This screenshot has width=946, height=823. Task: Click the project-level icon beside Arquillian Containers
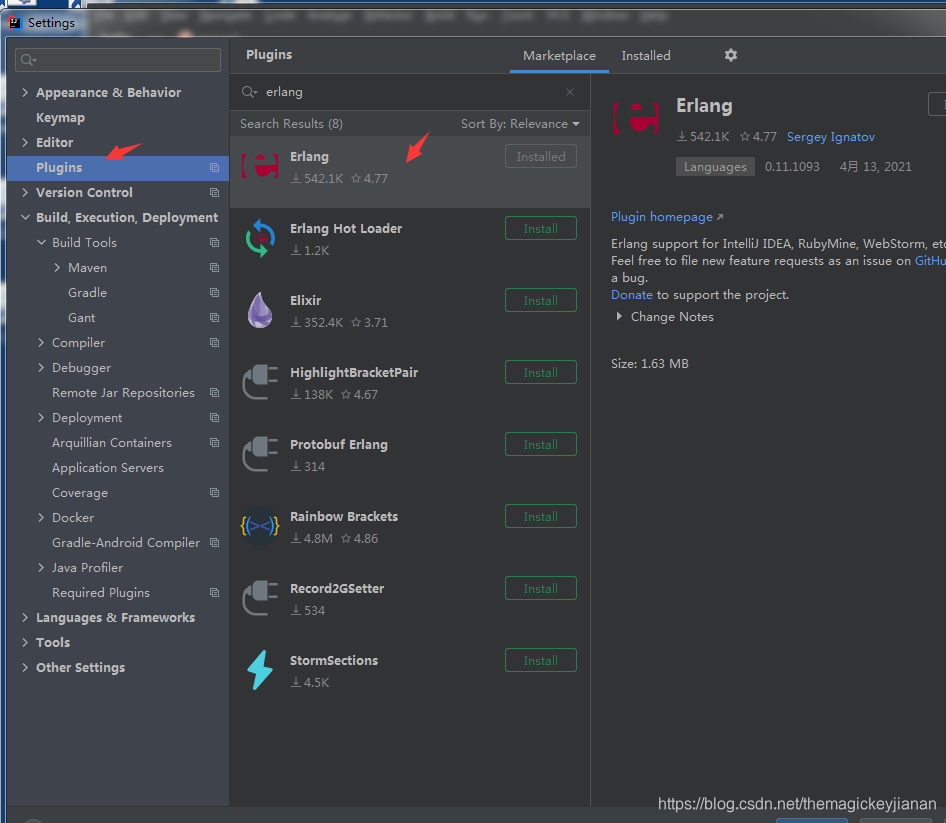(214, 443)
